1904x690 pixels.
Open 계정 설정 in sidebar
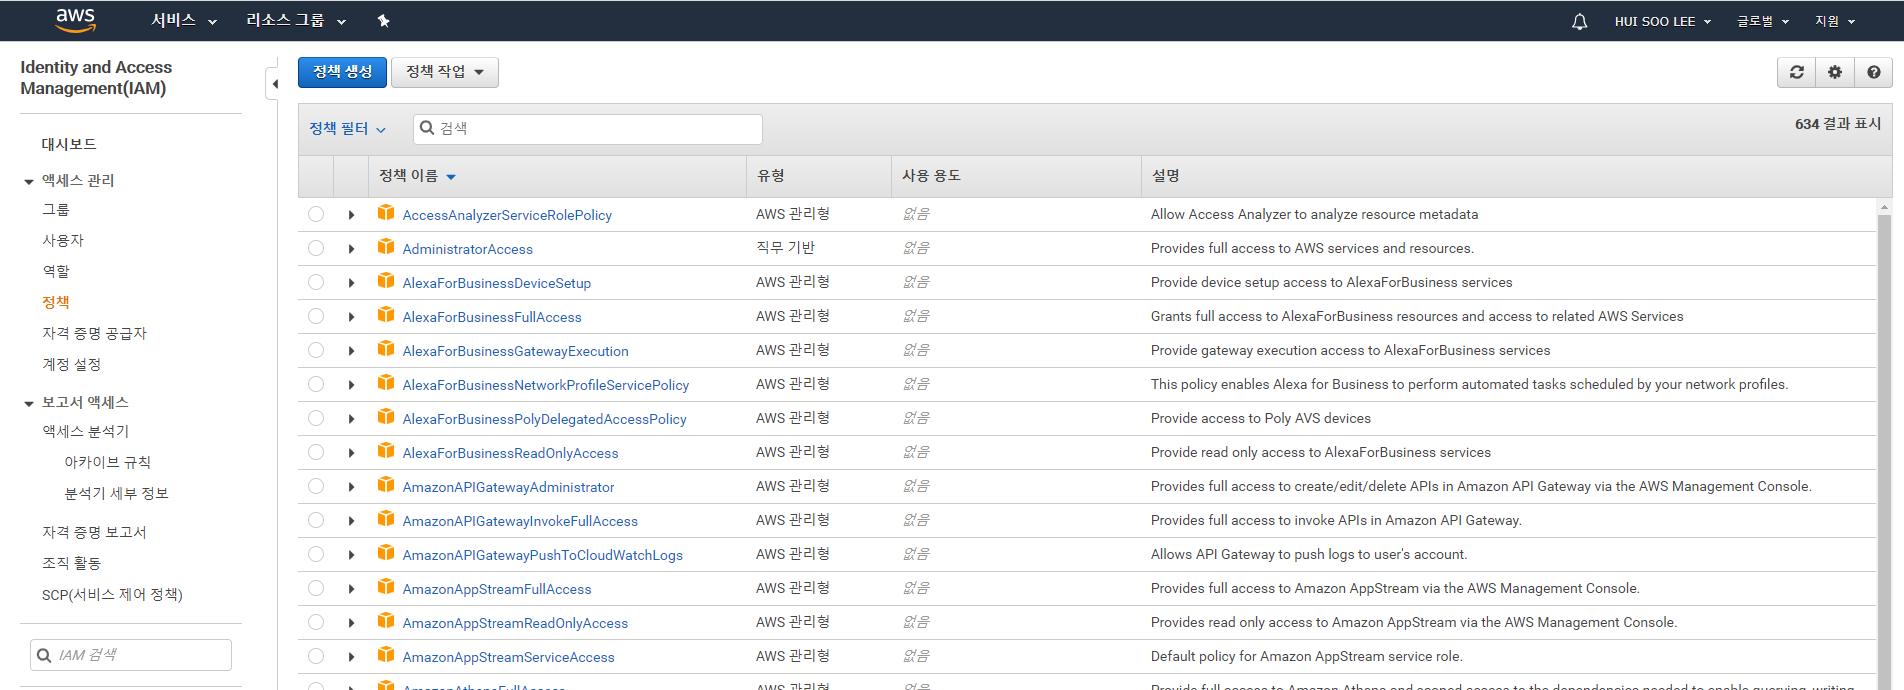point(71,365)
